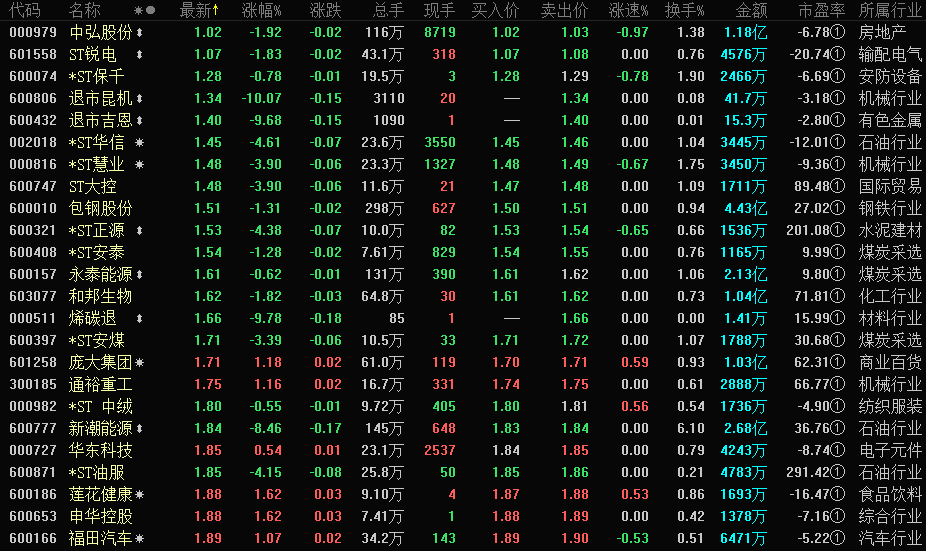Click the 房地产 industry cell
This screenshot has width=926, height=551.
pos(882,32)
